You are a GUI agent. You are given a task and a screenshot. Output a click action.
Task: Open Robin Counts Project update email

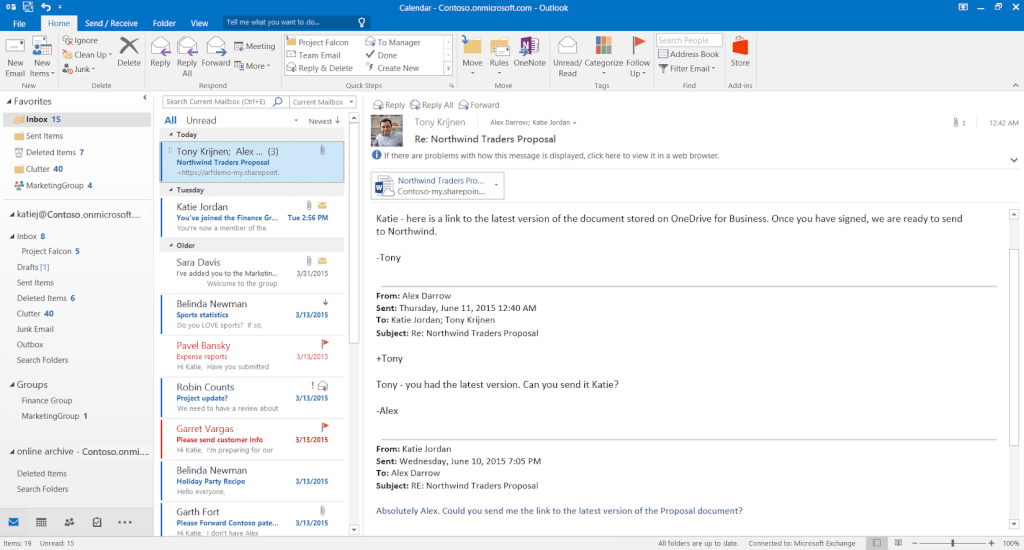tap(252, 397)
